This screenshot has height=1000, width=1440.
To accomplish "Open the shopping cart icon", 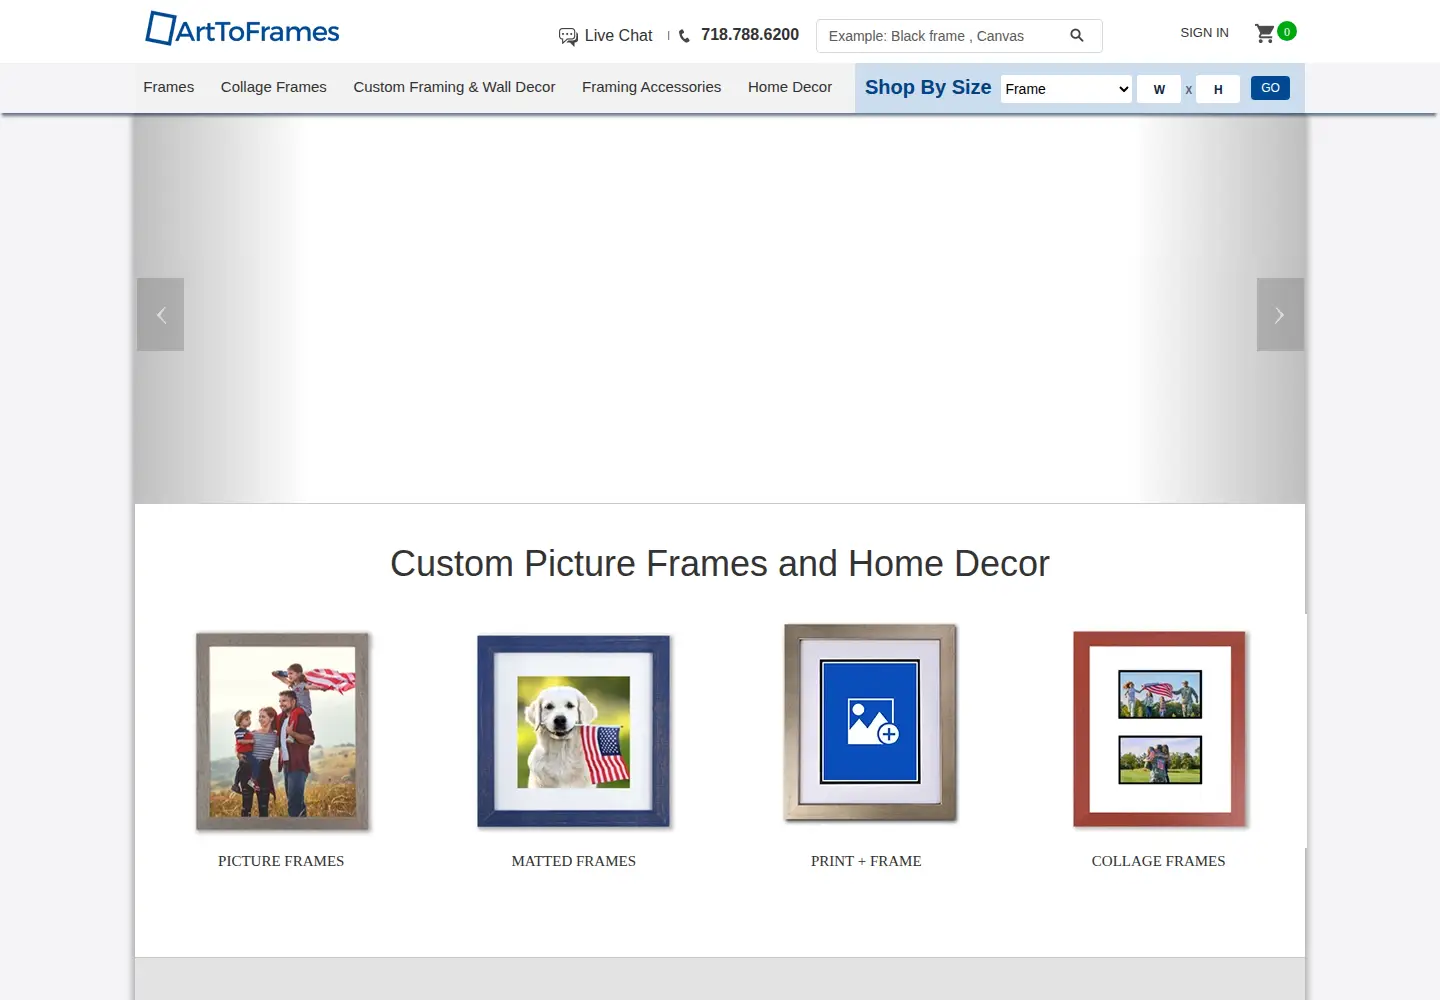I will [x=1265, y=33].
